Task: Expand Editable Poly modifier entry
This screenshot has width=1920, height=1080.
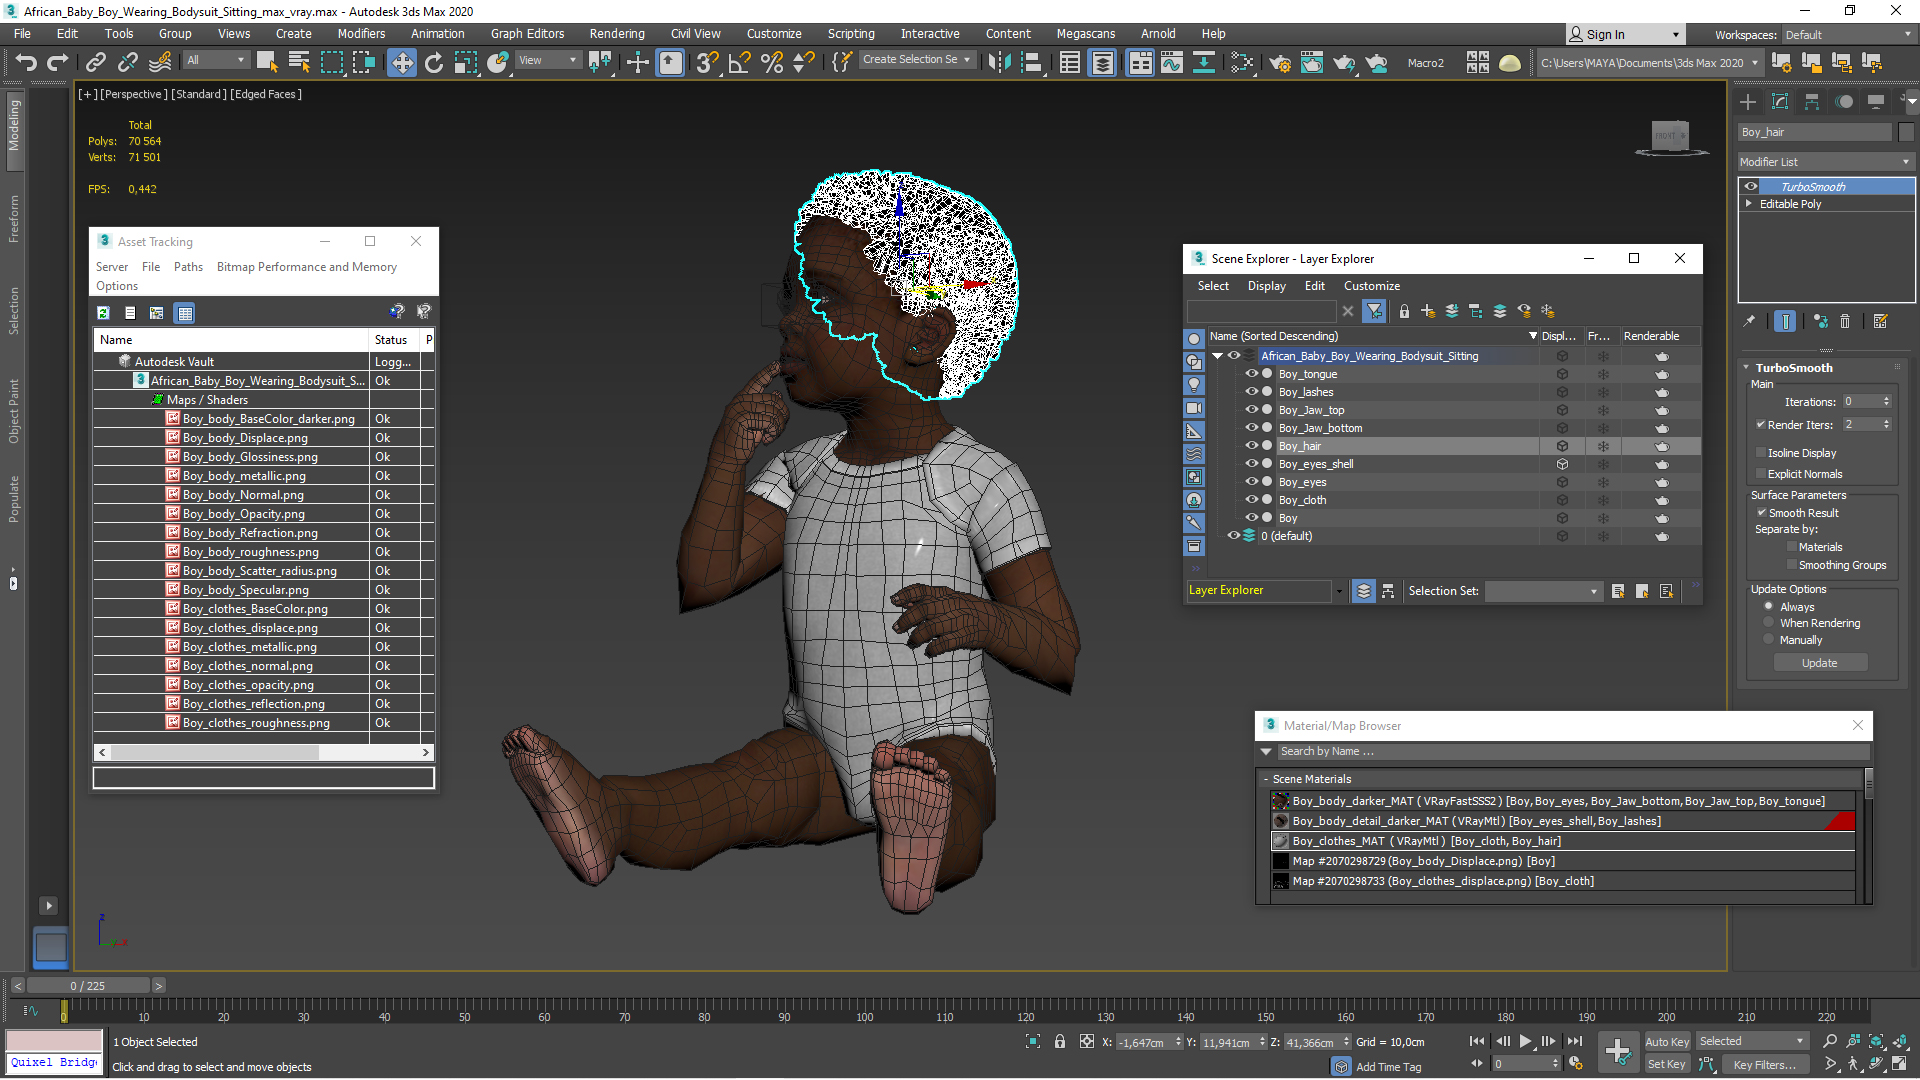Action: click(x=1749, y=204)
